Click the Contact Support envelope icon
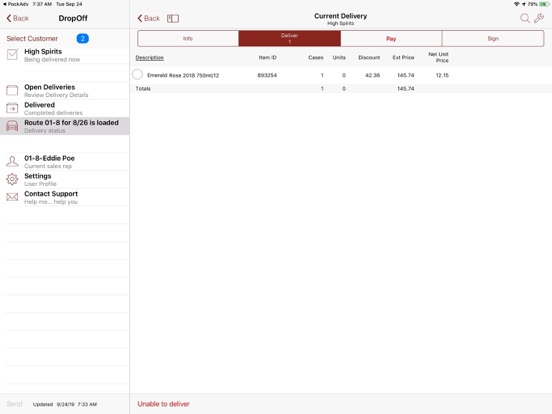This screenshot has width=552, height=414. (x=12, y=197)
